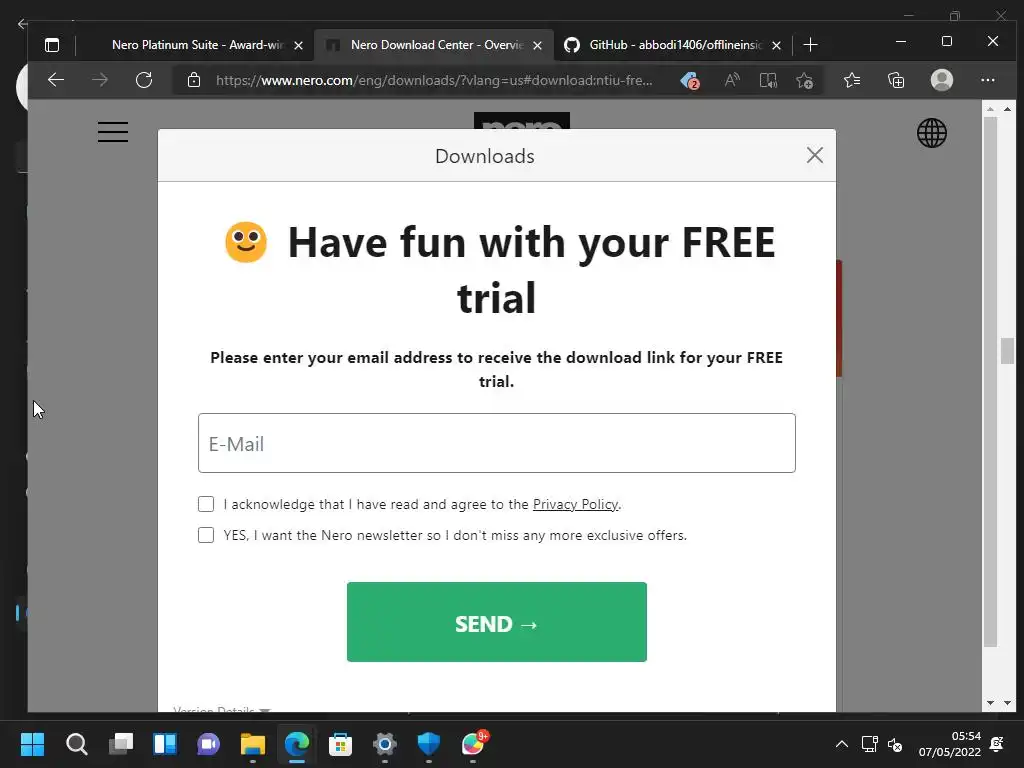Click the page vertical scrollbar thumb
Image resolution: width=1024 pixels, height=768 pixels.
[x=1007, y=351]
